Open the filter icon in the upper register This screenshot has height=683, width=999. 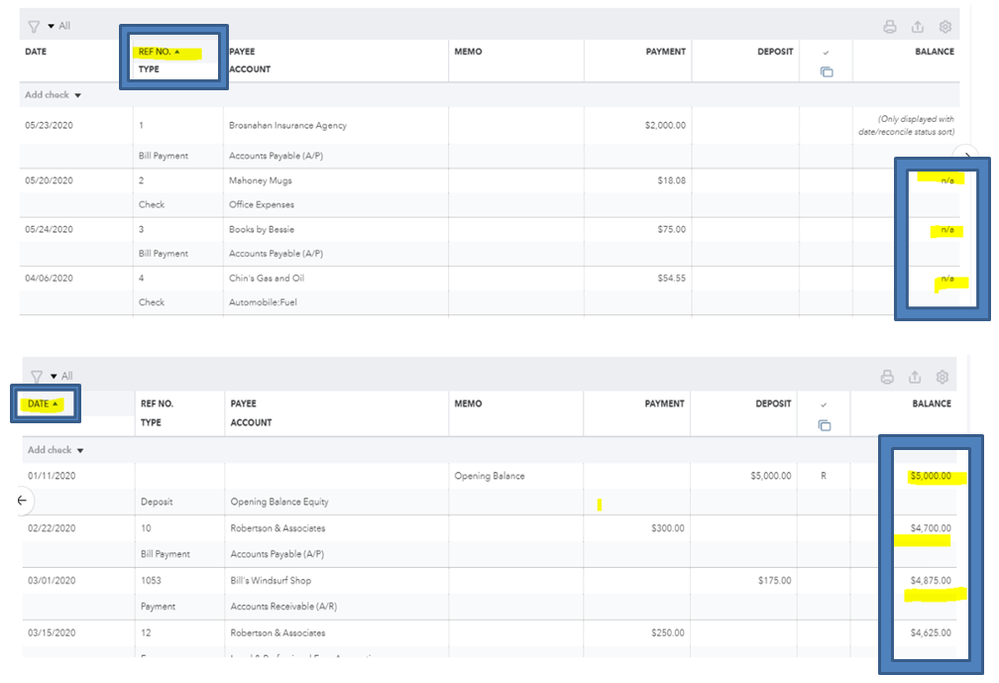tap(33, 26)
